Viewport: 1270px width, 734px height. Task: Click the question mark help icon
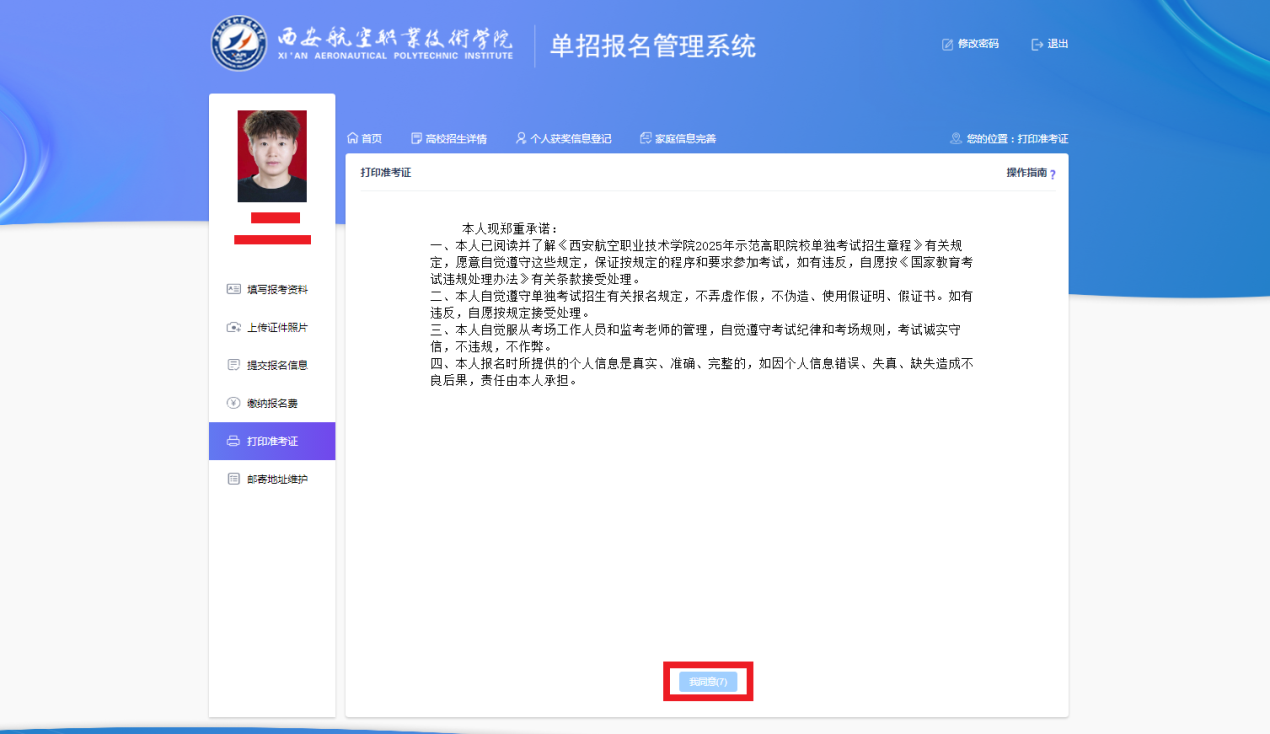(x=1053, y=175)
